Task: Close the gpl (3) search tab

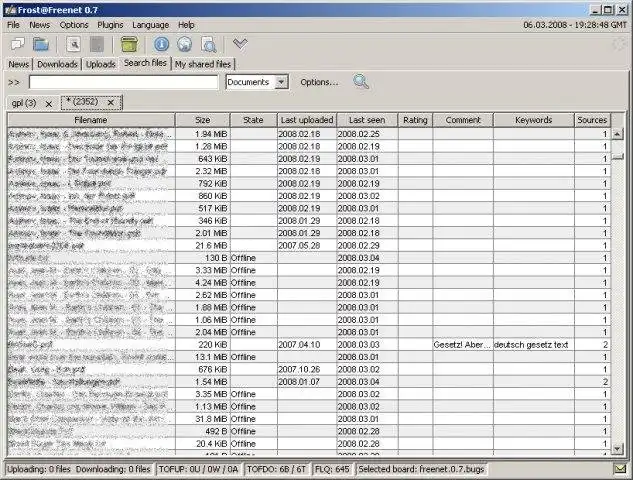Action: [49, 104]
